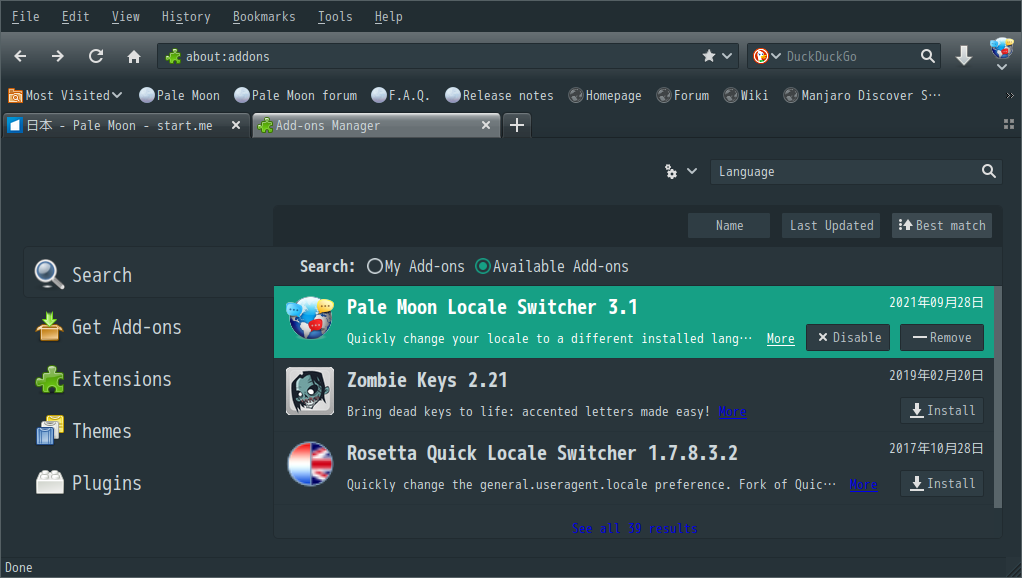Install Rosetta Quick Locale Switcher
The width and height of the screenshot is (1022, 578).
coord(942,484)
